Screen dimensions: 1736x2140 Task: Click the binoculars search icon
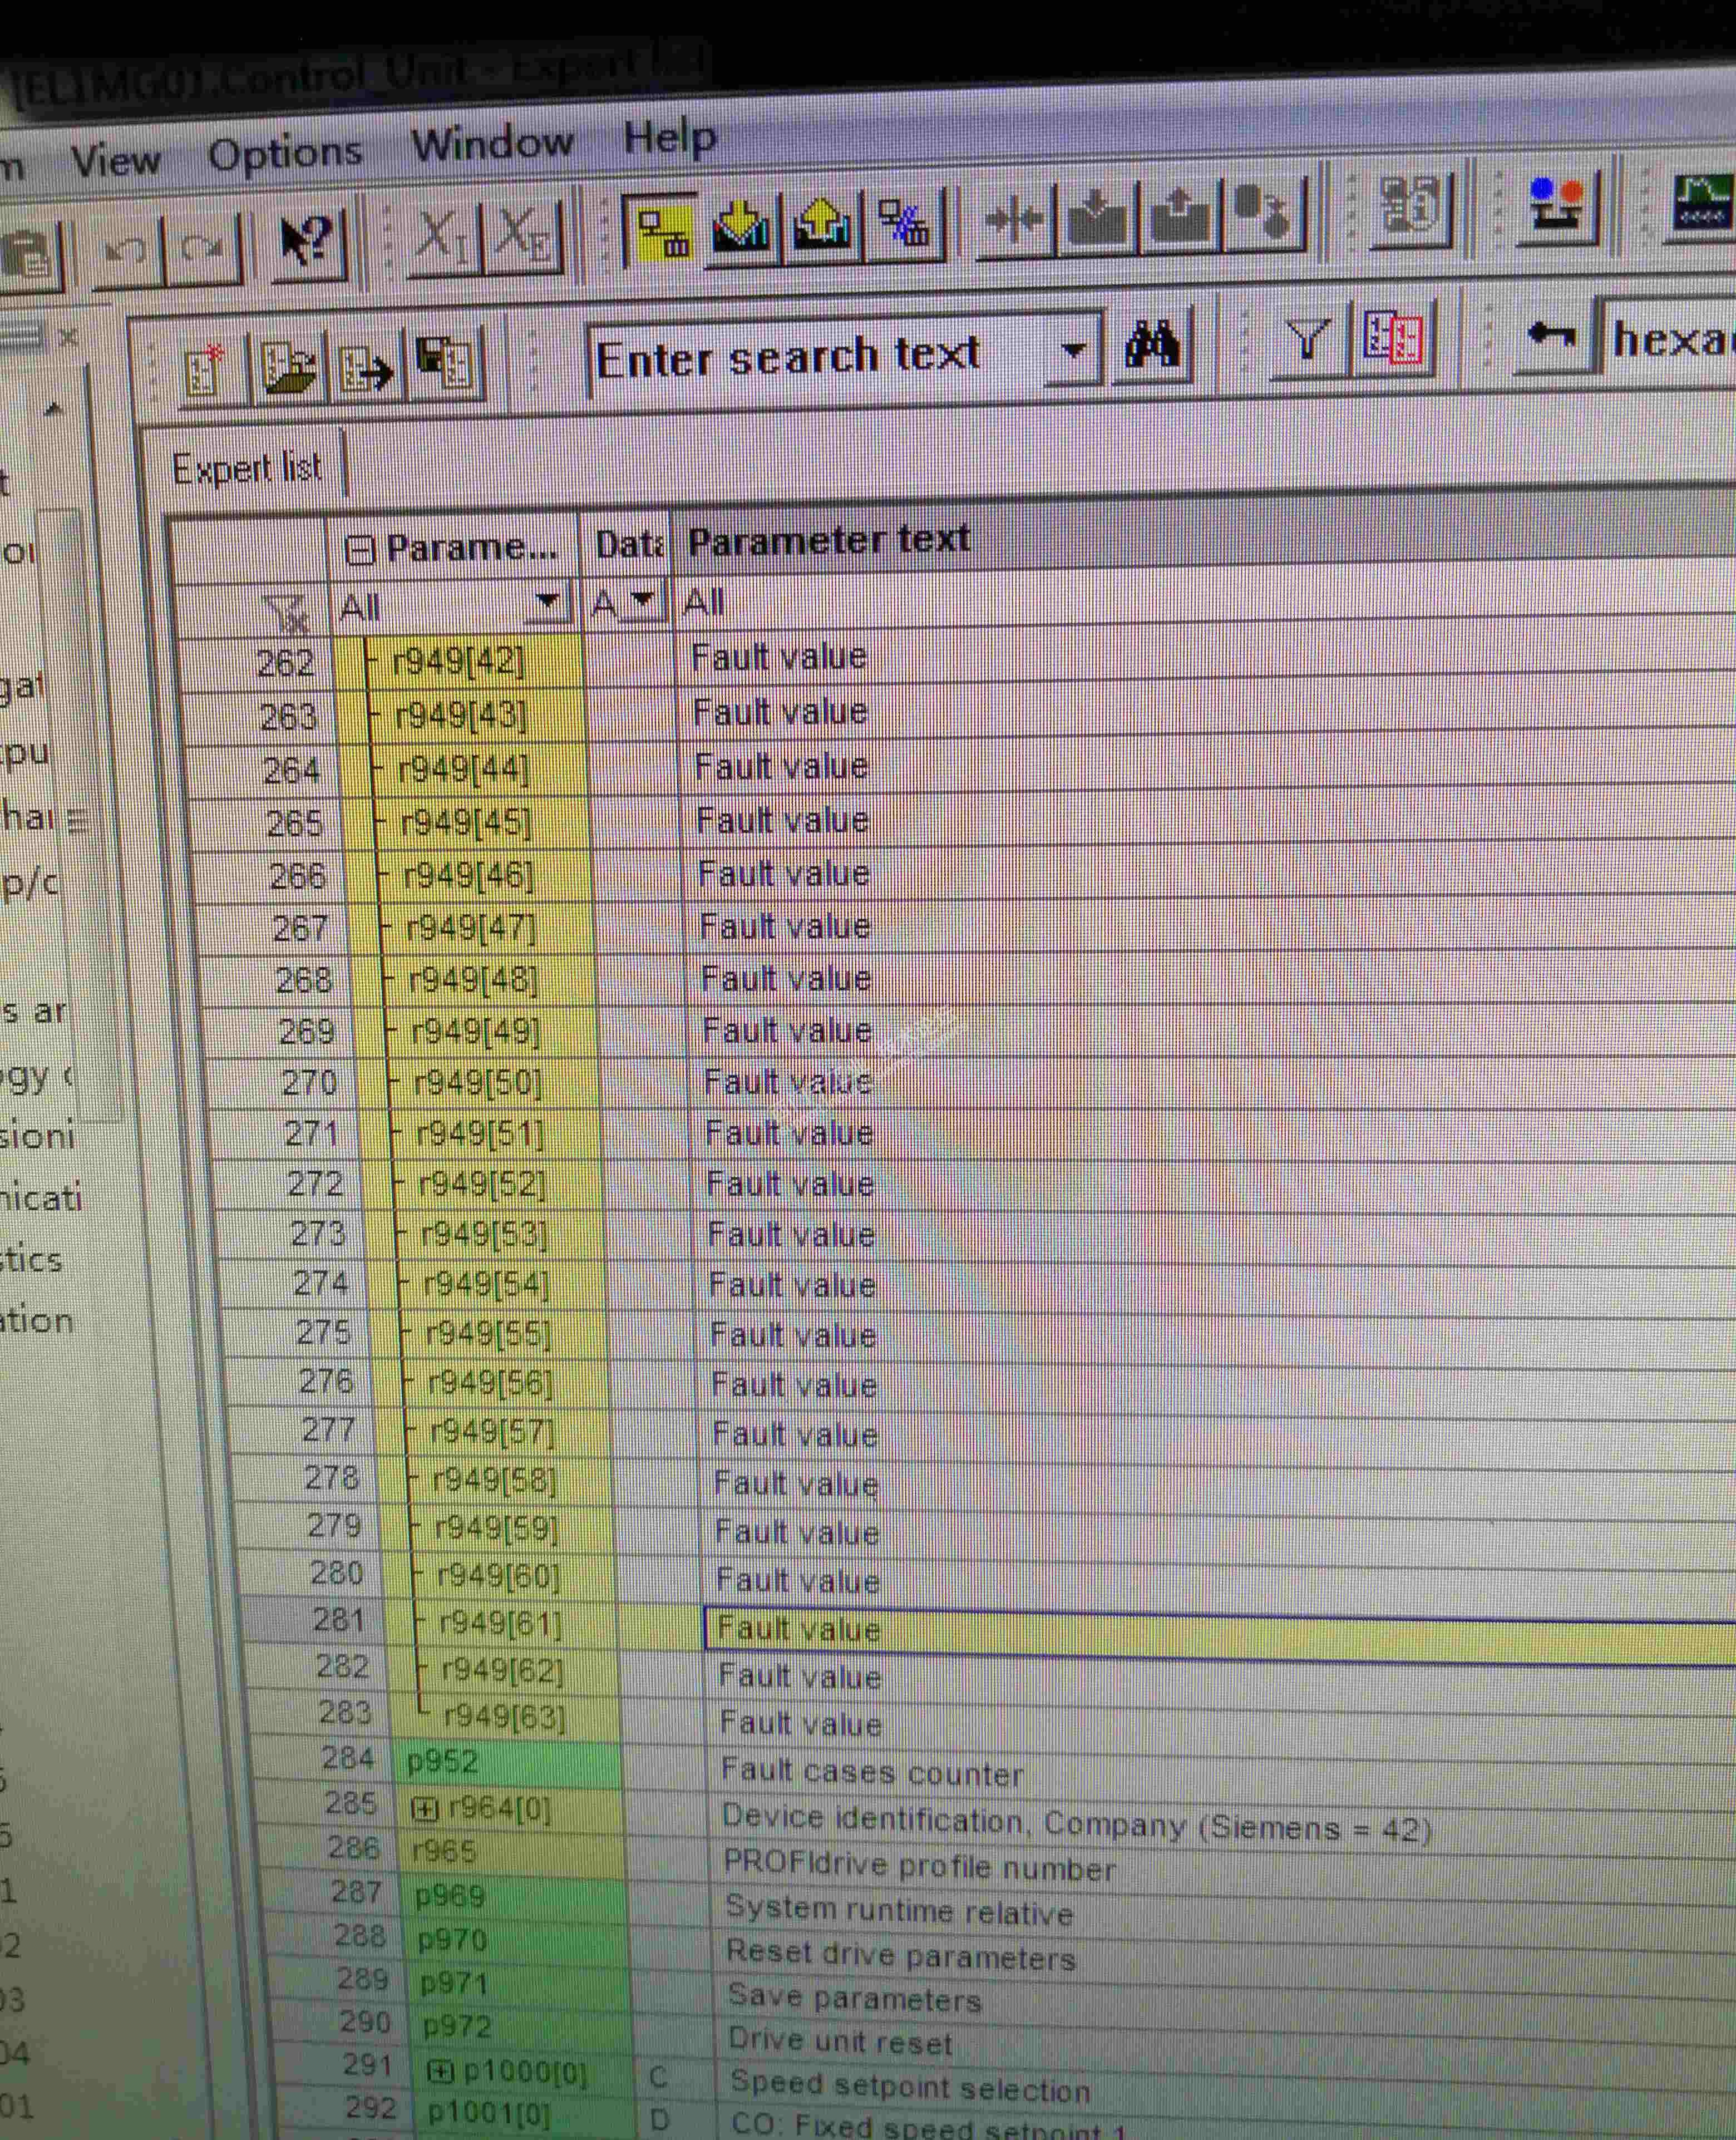click(1153, 346)
